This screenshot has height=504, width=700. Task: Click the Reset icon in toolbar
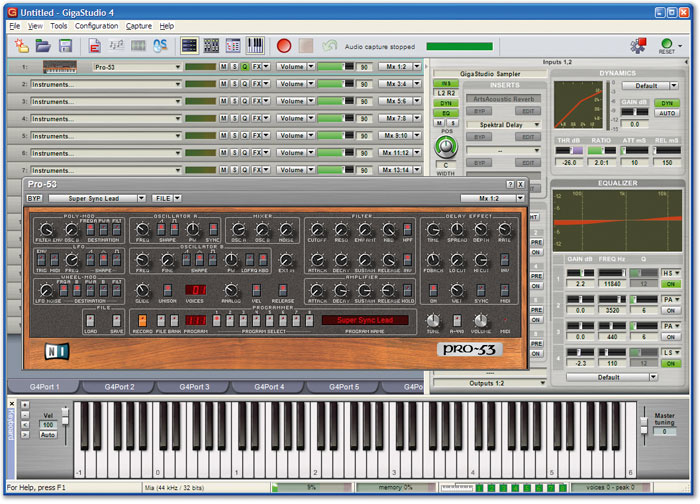pos(667,46)
